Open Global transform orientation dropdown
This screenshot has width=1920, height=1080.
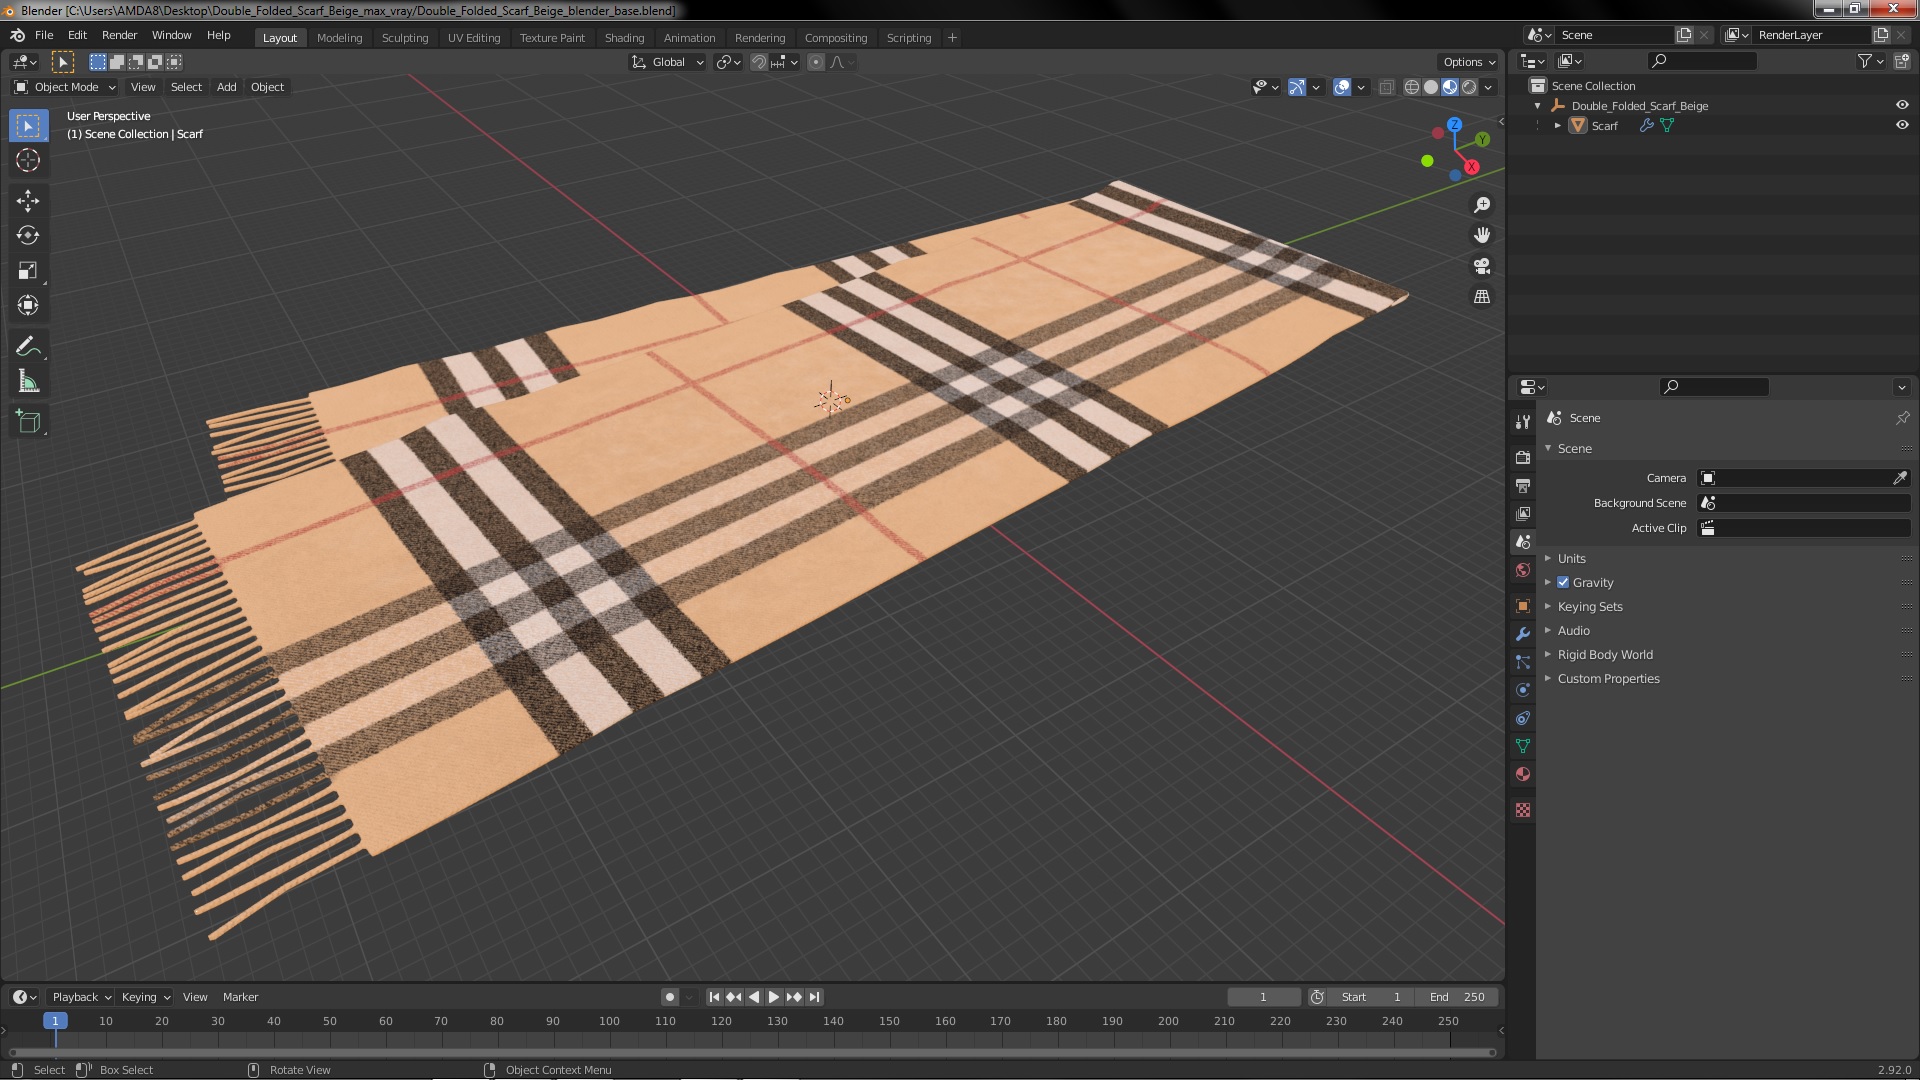click(x=667, y=62)
